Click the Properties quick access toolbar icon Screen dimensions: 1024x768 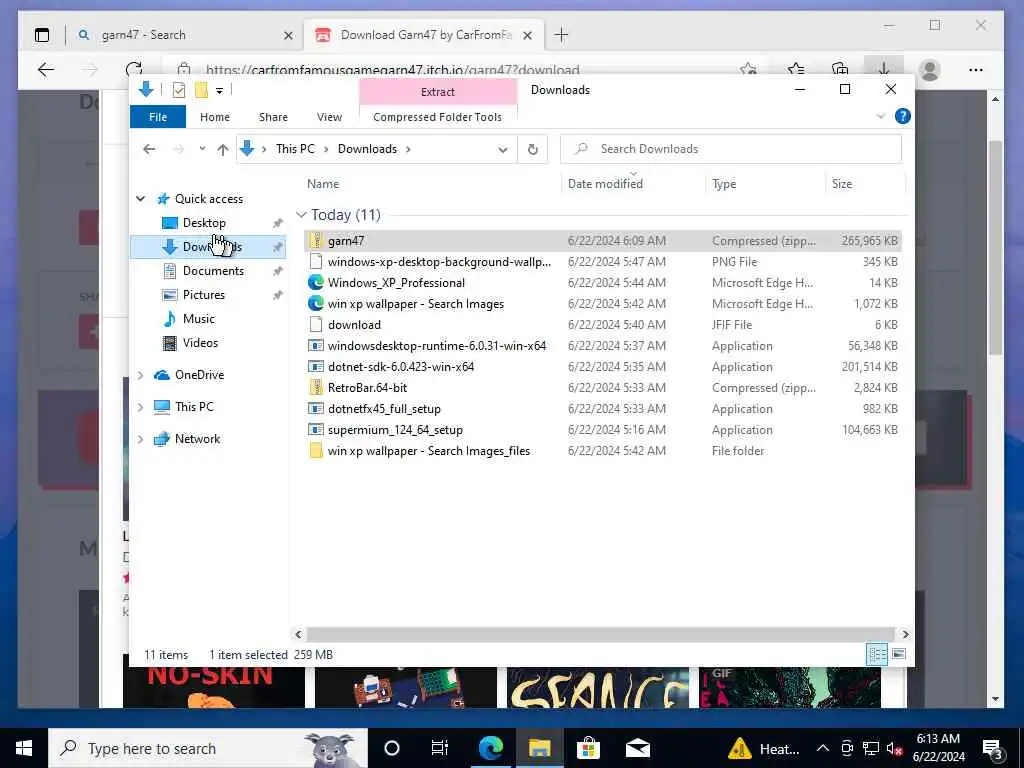coord(178,90)
